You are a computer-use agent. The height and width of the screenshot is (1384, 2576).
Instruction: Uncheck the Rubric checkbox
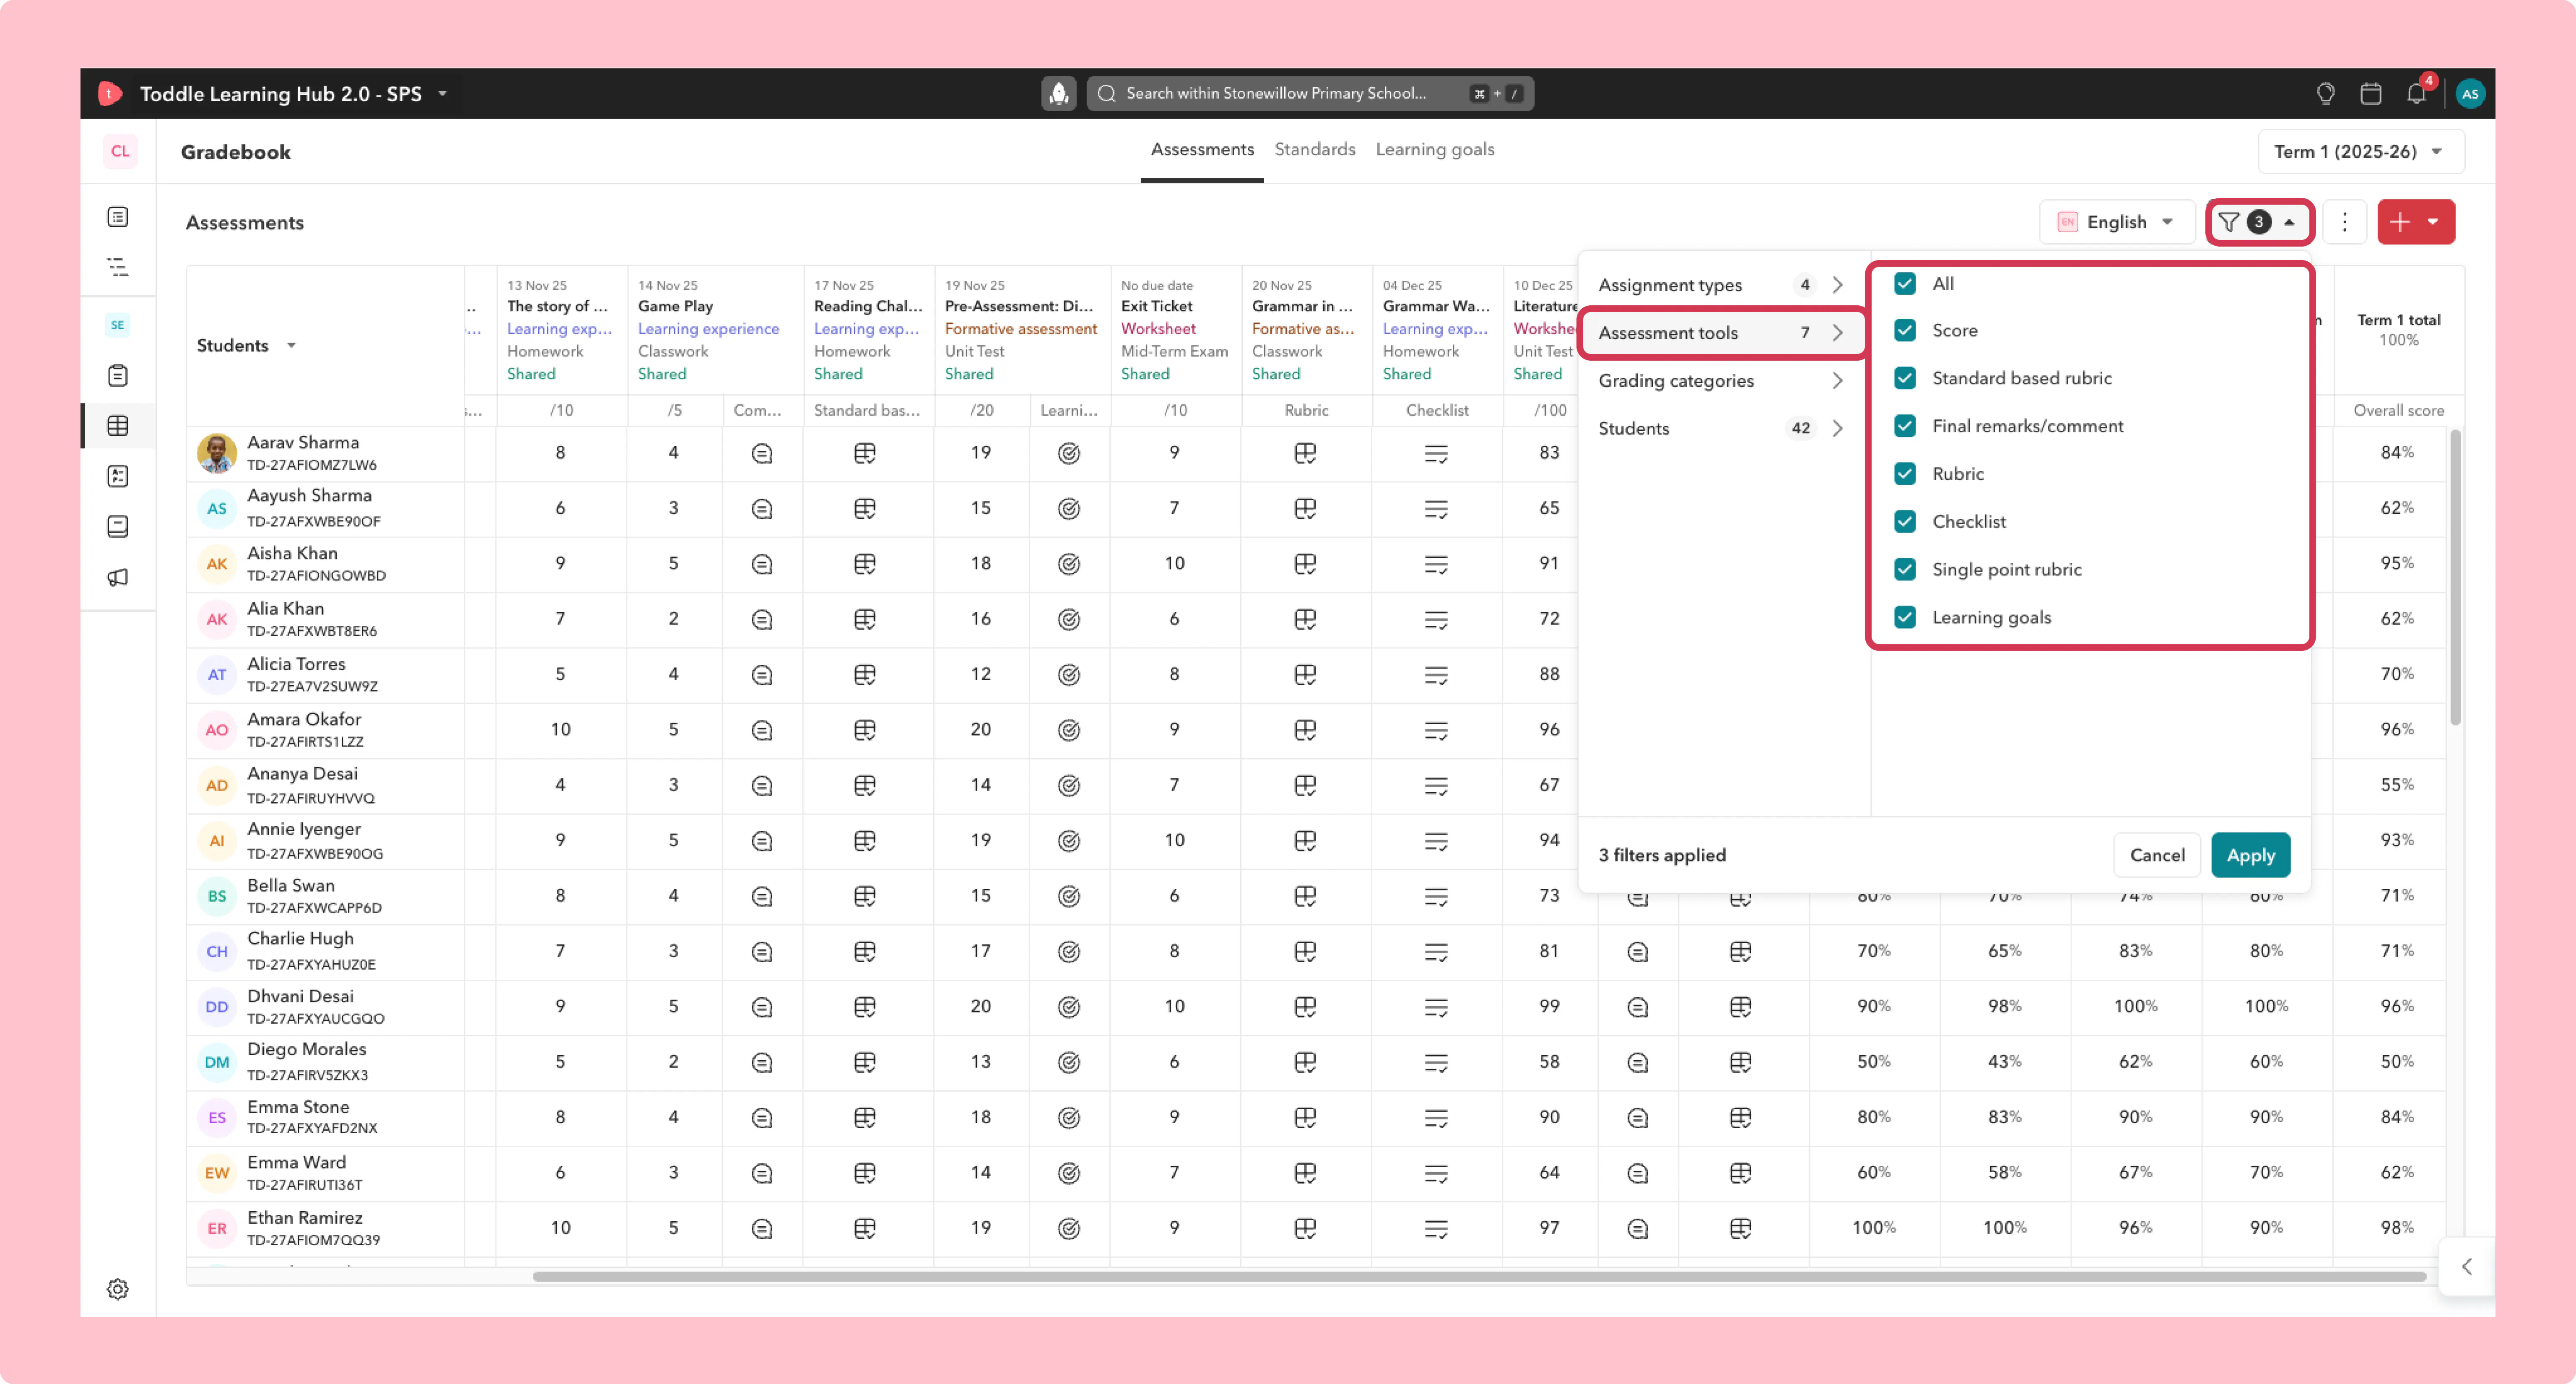[1905, 474]
